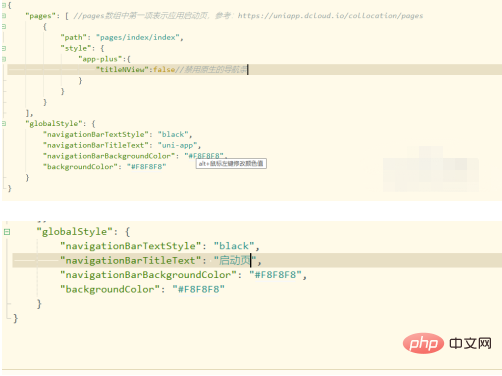Click lower snippet backgroundColor "#F8F8F8" value
The image size is (502, 376).
tap(199, 289)
